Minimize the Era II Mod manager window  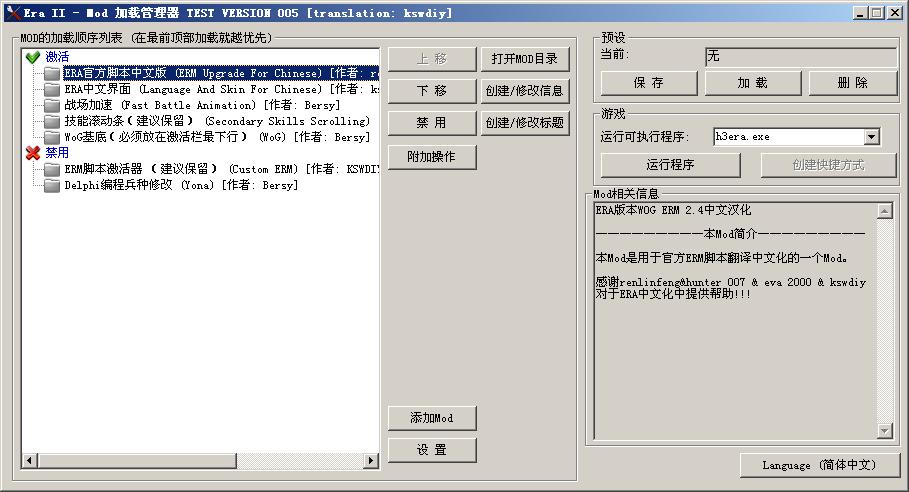(x=860, y=13)
